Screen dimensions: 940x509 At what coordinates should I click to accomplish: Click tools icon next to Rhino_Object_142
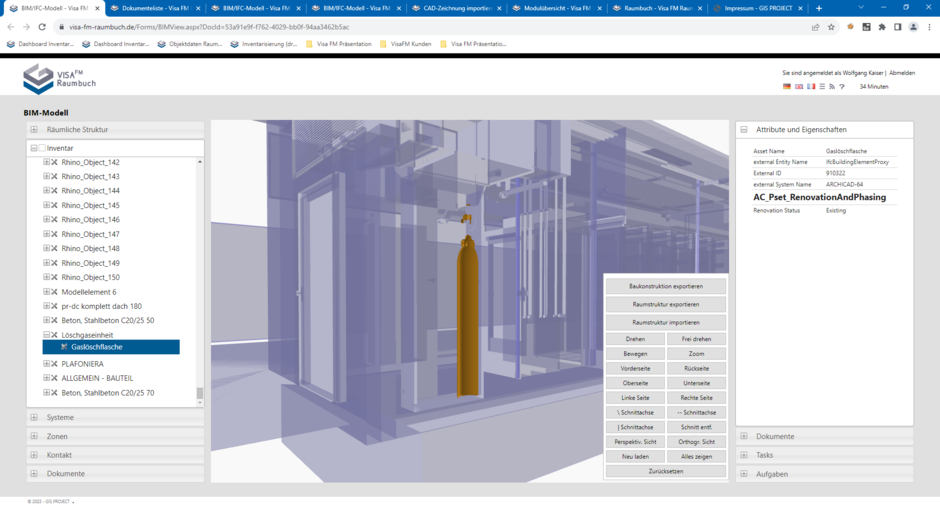click(x=55, y=162)
